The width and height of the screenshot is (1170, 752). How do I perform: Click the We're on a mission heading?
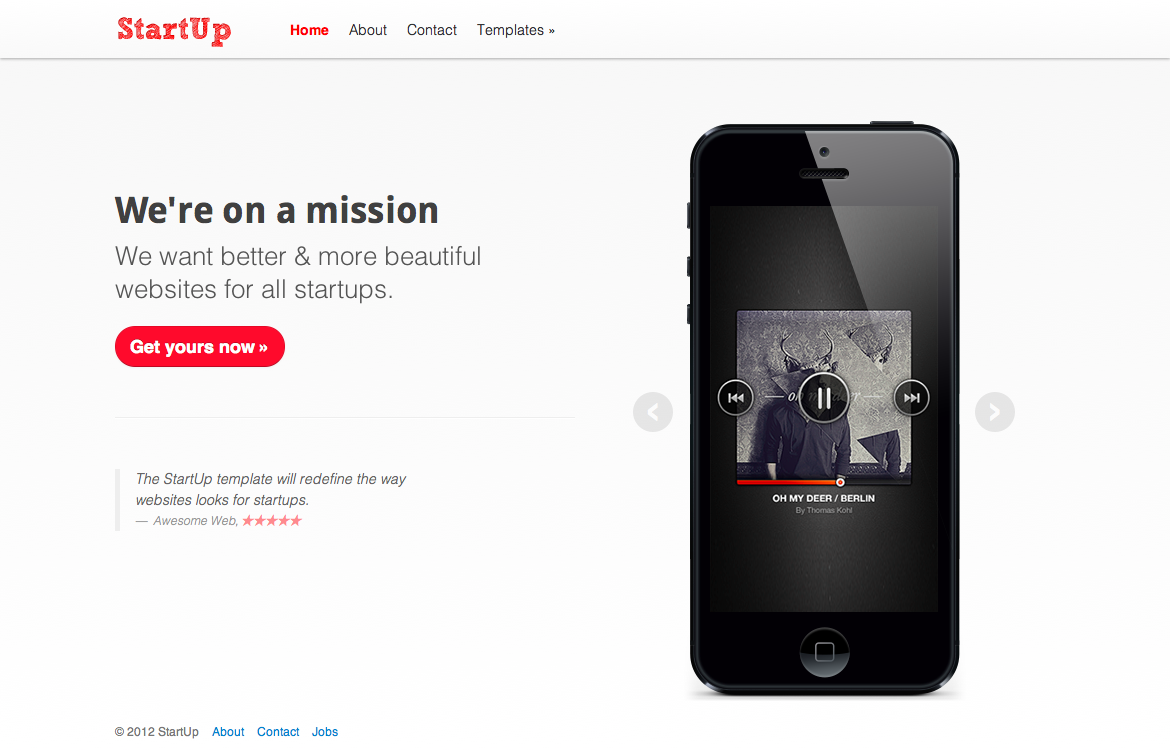click(277, 210)
